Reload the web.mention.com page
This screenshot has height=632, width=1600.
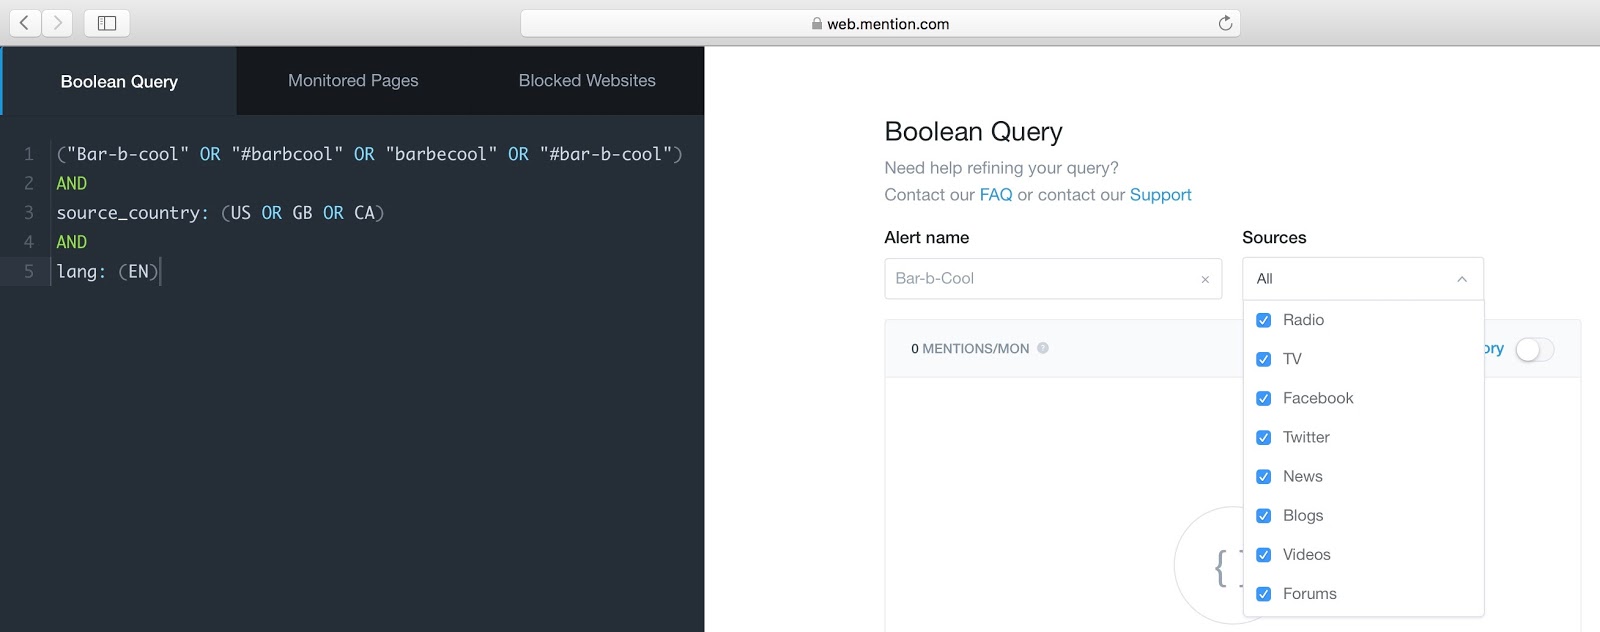[1225, 23]
